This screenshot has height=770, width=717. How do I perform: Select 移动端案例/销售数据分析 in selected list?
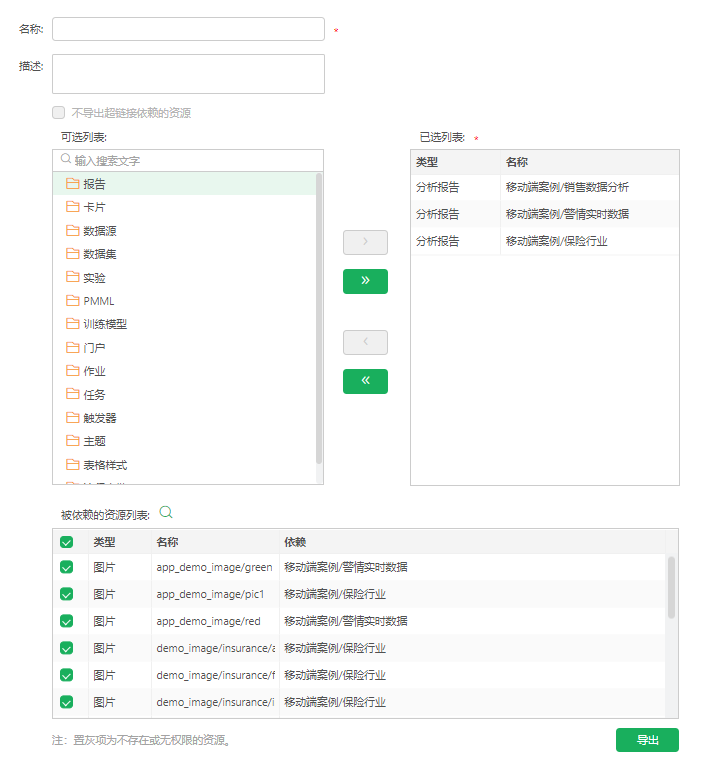567,187
